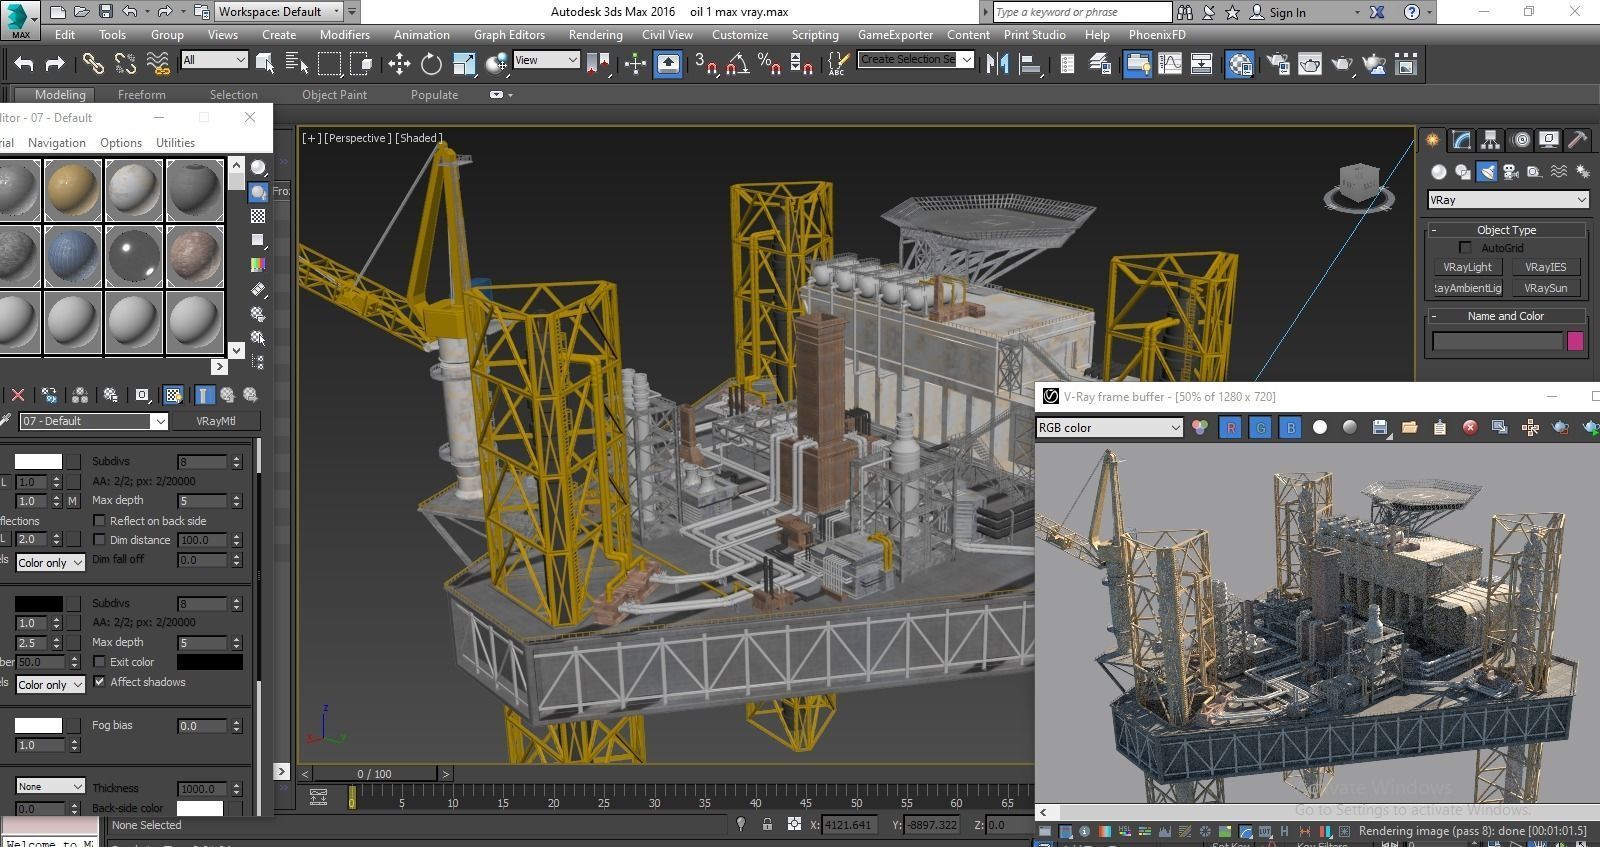
Task: Click Sign In in the title bar
Action: click(1287, 13)
